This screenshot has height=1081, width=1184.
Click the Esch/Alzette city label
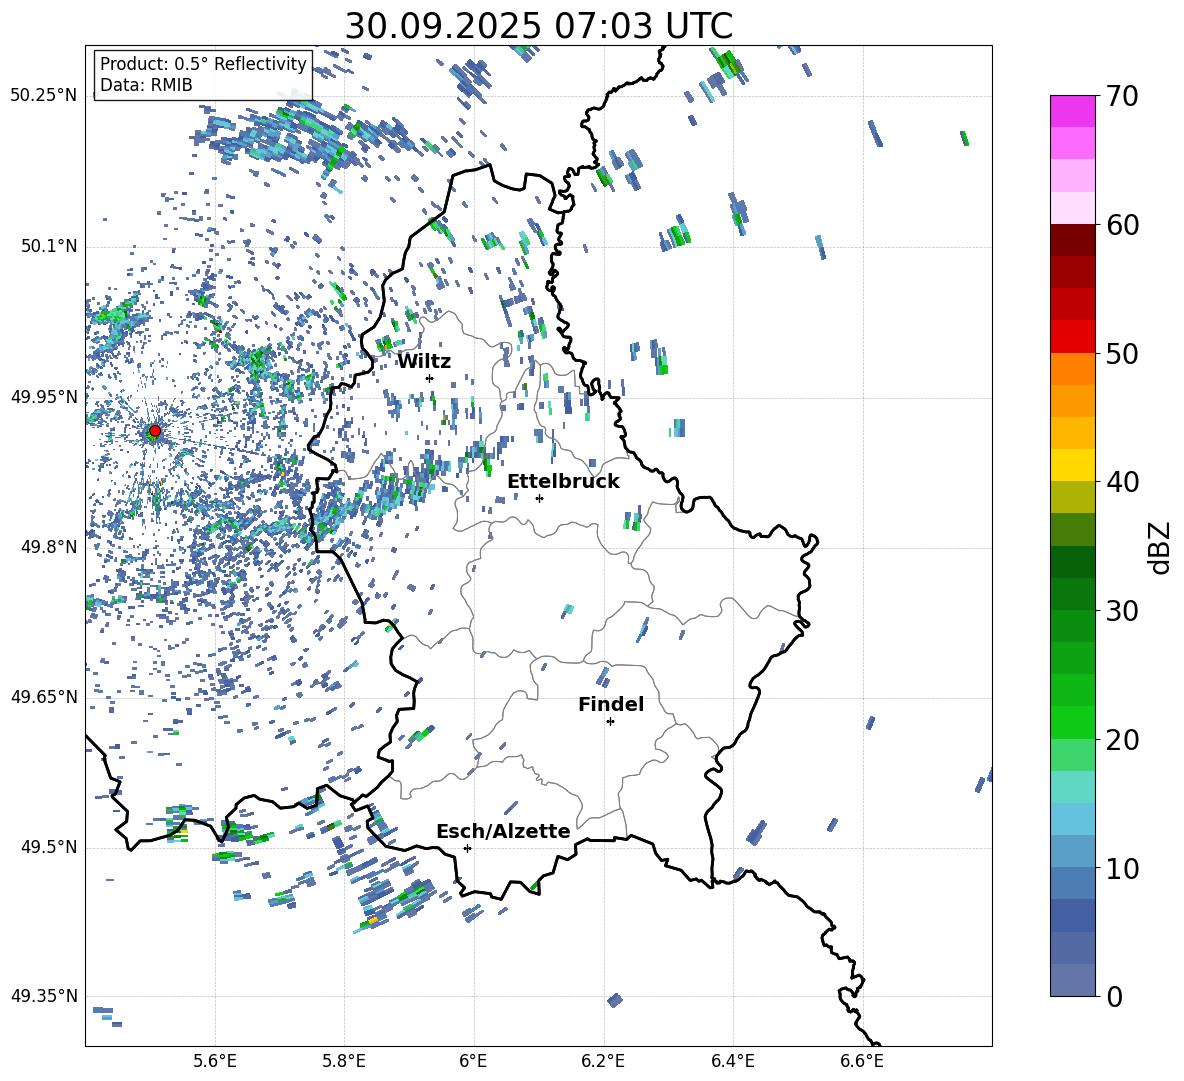pyautogui.click(x=503, y=831)
